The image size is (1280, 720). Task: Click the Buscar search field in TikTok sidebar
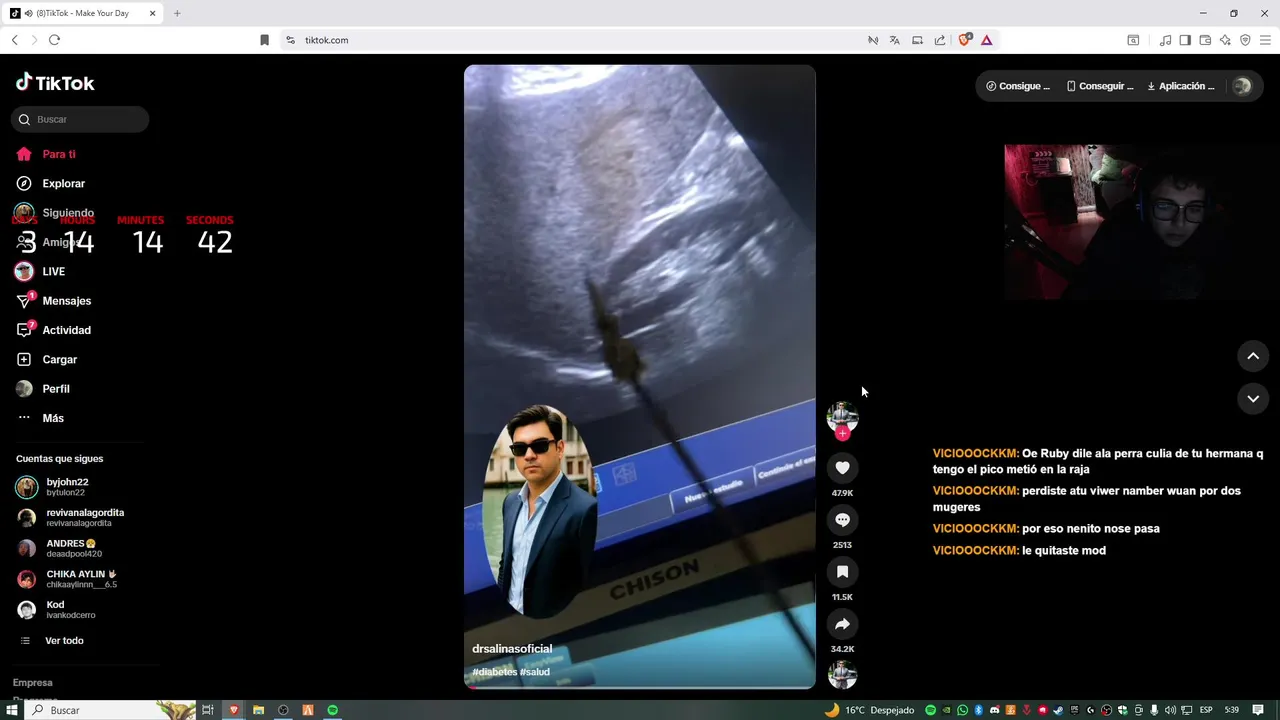click(x=80, y=119)
